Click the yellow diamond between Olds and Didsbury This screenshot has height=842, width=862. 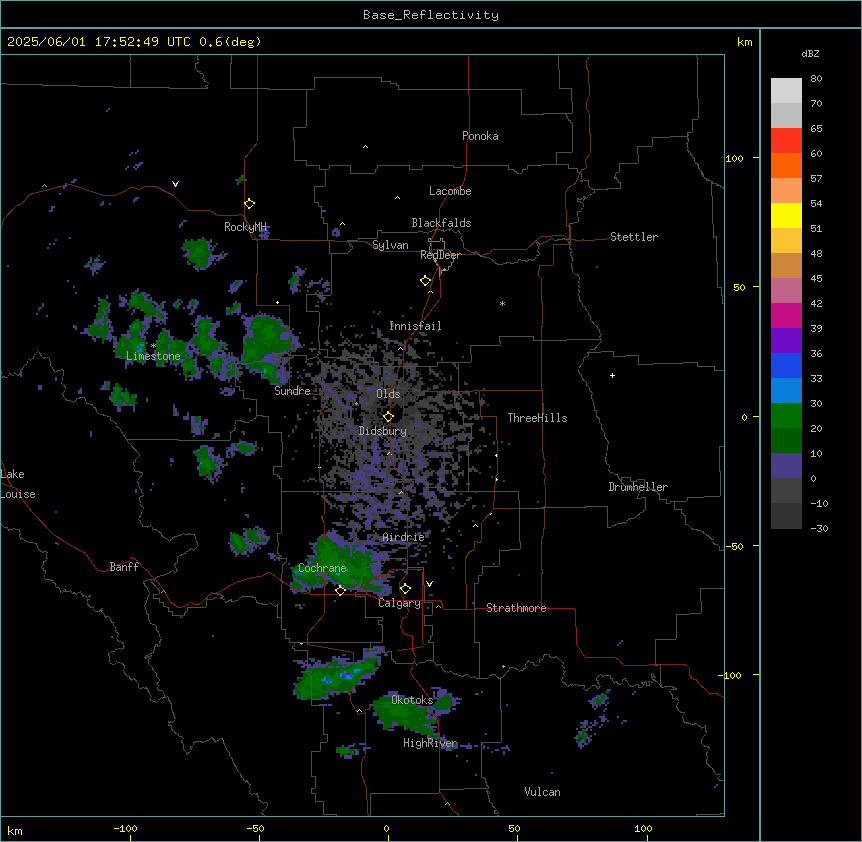click(389, 417)
